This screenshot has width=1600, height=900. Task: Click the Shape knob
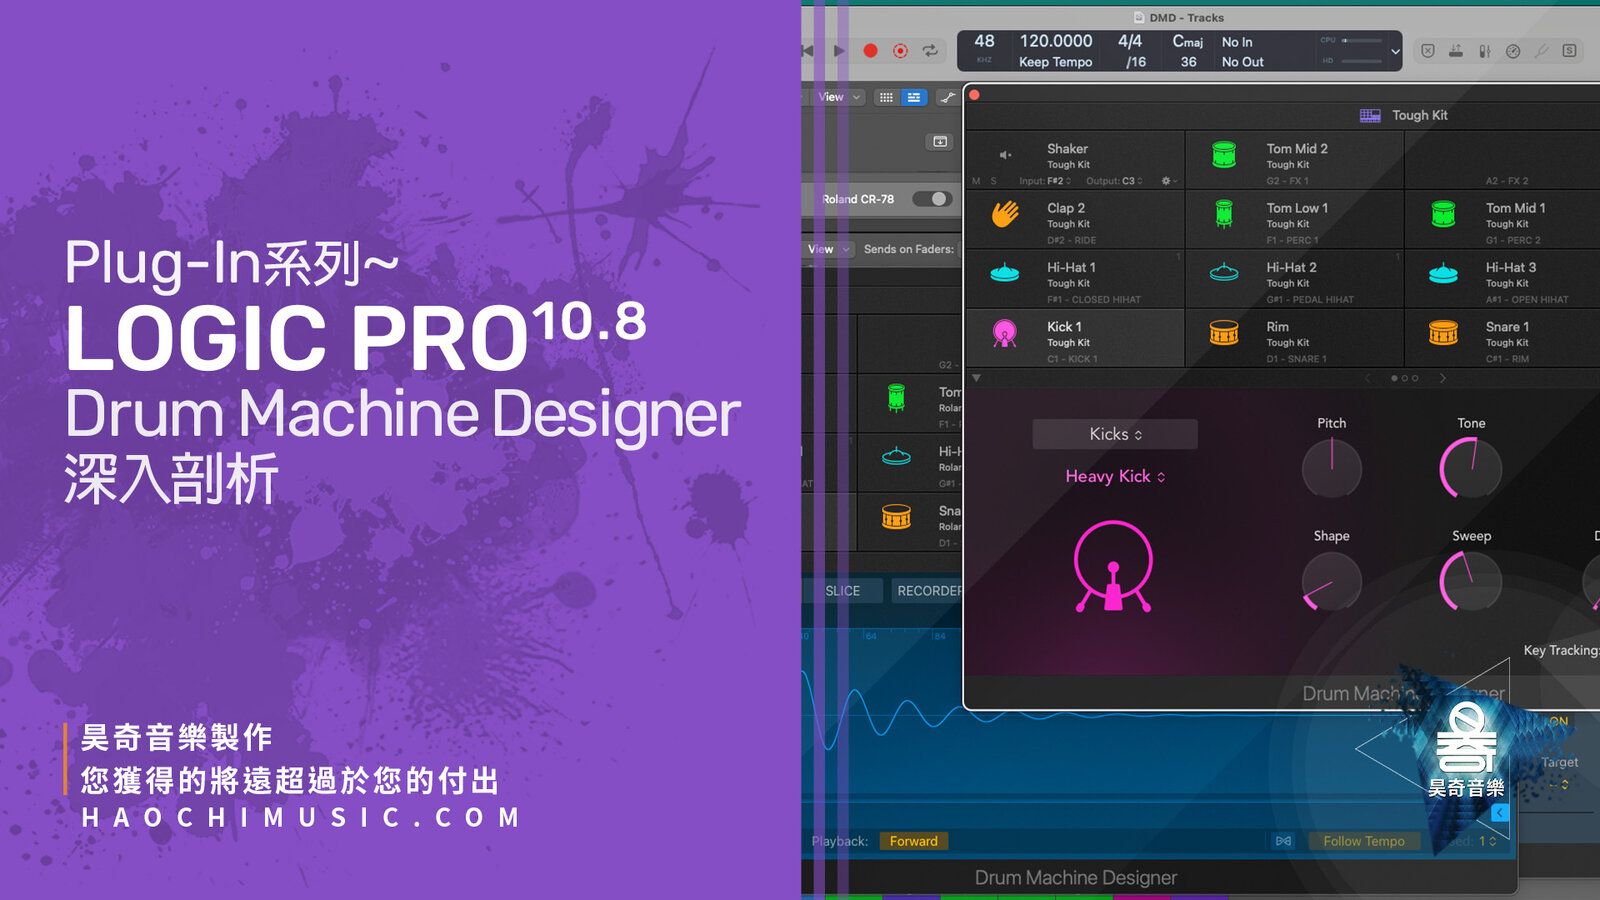point(1331,580)
